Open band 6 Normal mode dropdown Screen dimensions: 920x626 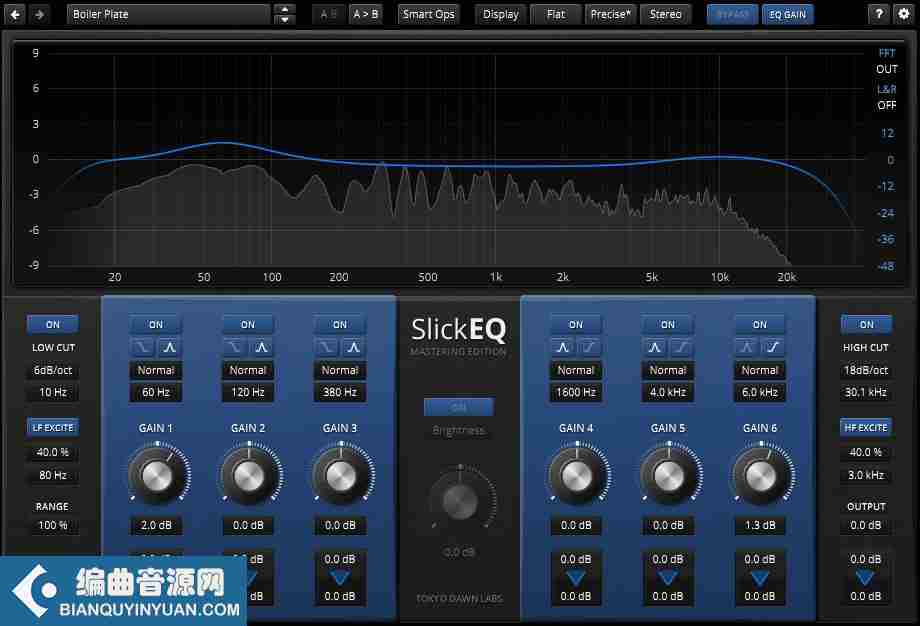[760, 370]
